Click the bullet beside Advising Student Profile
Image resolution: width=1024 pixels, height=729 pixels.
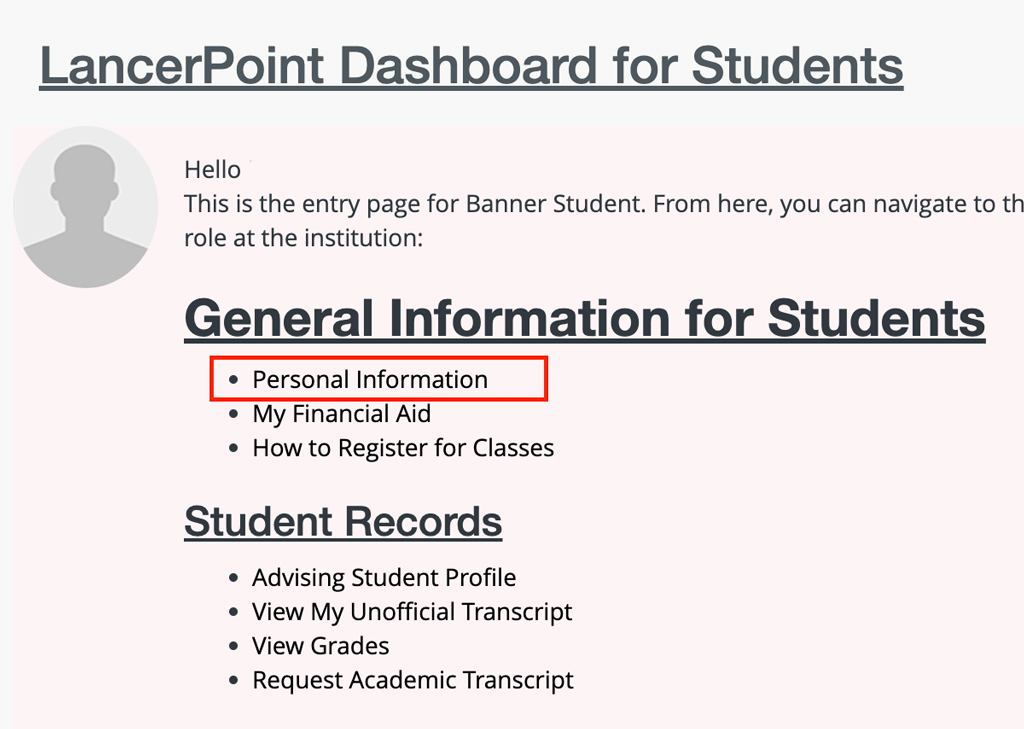(234, 579)
